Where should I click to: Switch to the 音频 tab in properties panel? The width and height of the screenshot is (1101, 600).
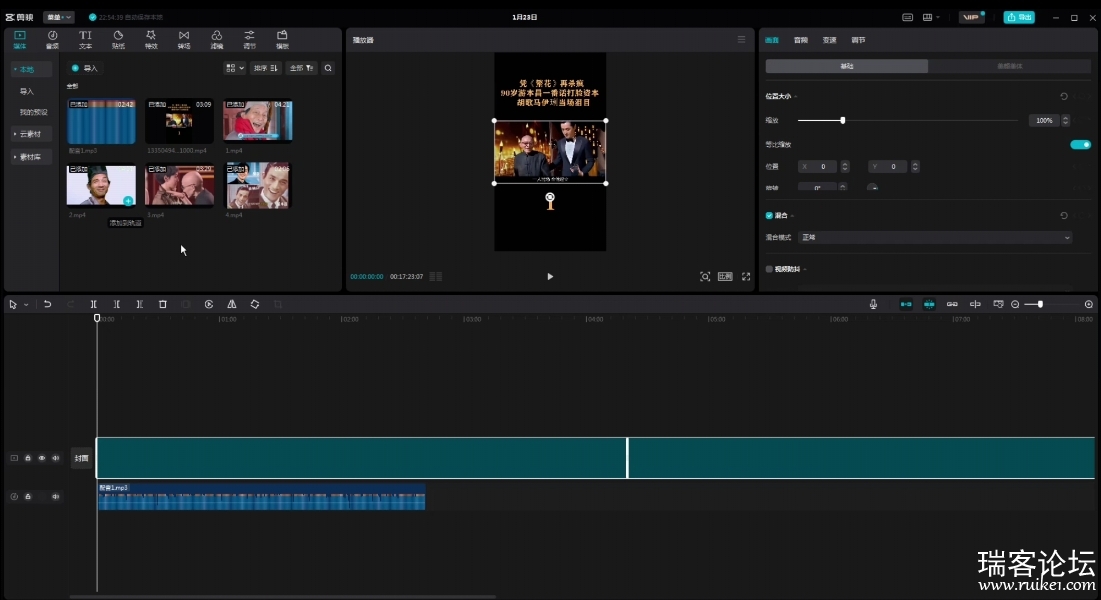coord(801,40)
